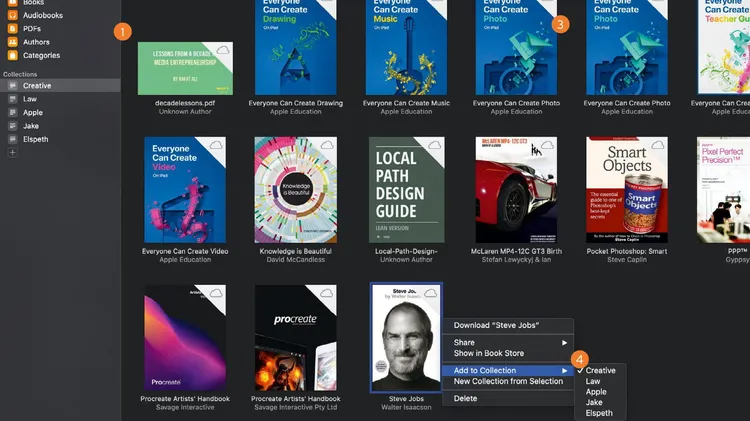This screenshot has width=750, height=421.
Task: Click Delete in the context menu
Action: pyautogui.click(x=465, y=398)
